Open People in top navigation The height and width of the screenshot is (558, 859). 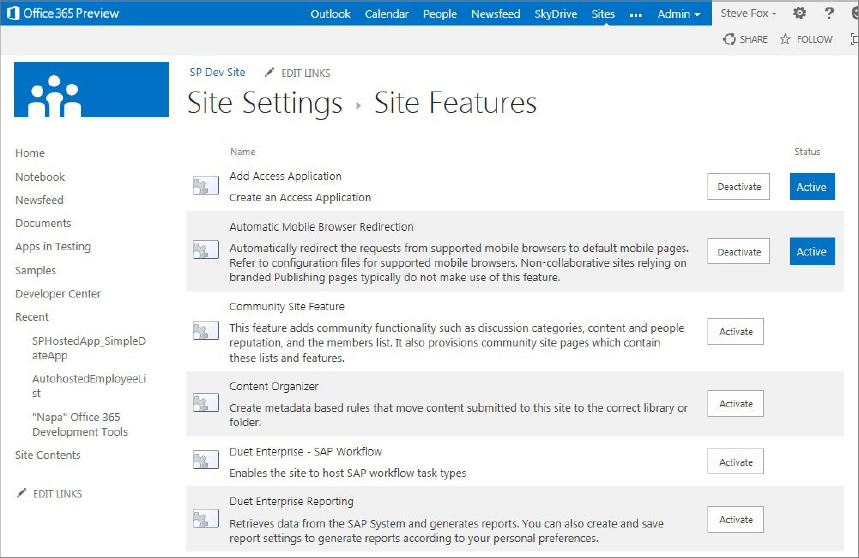(439, 14)
